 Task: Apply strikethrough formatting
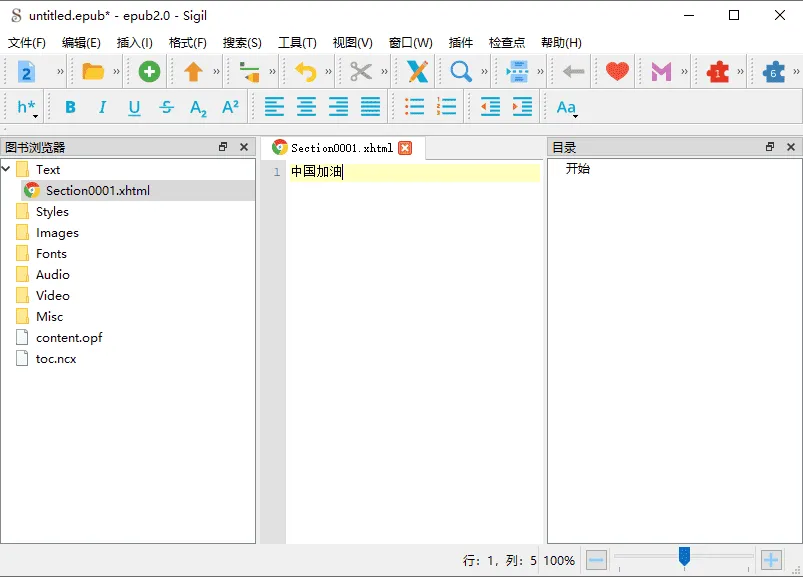coord(165,106)
